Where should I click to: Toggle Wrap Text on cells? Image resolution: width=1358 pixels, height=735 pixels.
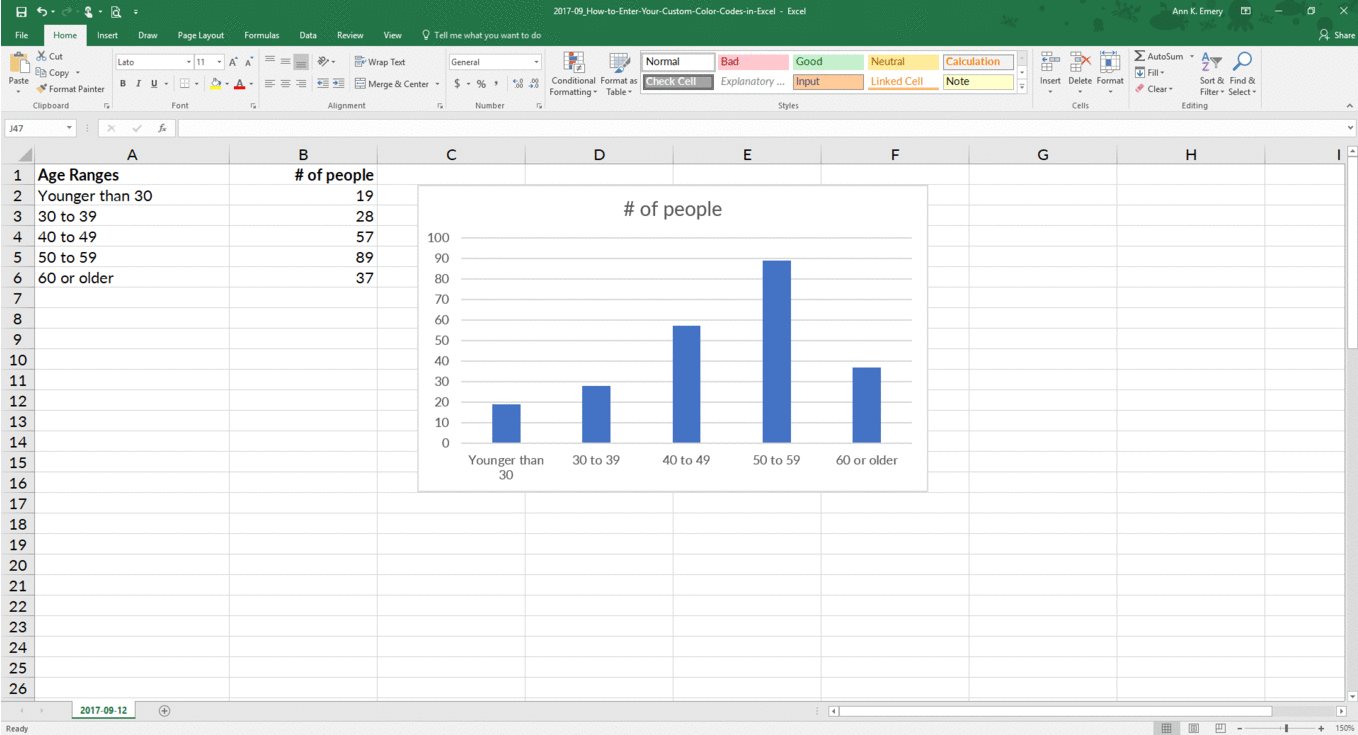click(x=381, y=61)
